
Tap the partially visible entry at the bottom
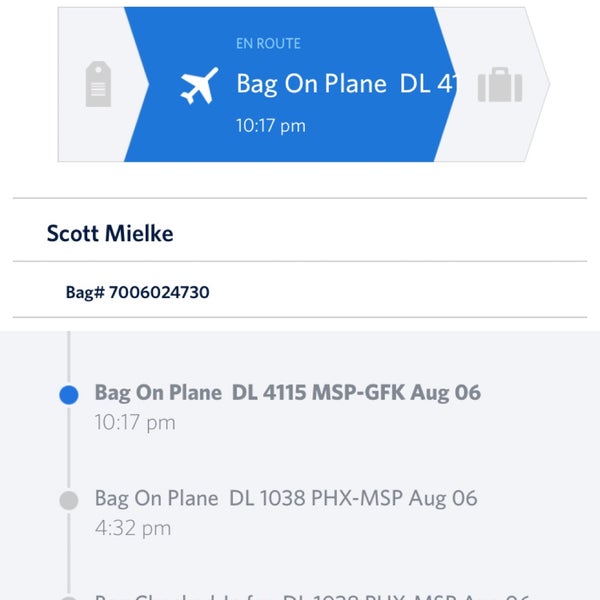(x=310, y=595)
